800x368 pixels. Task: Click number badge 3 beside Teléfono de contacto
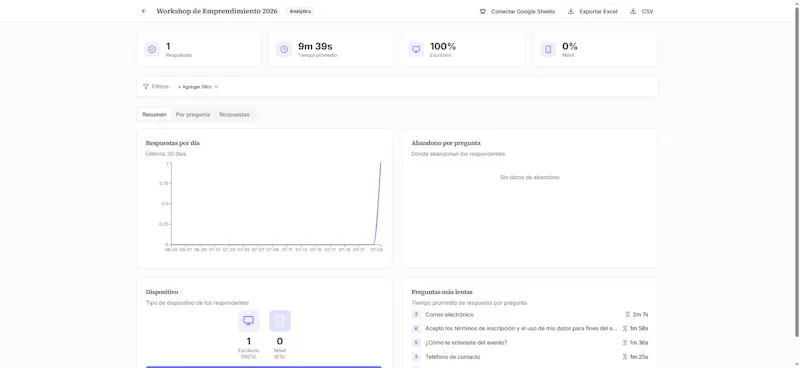point(416,357)
